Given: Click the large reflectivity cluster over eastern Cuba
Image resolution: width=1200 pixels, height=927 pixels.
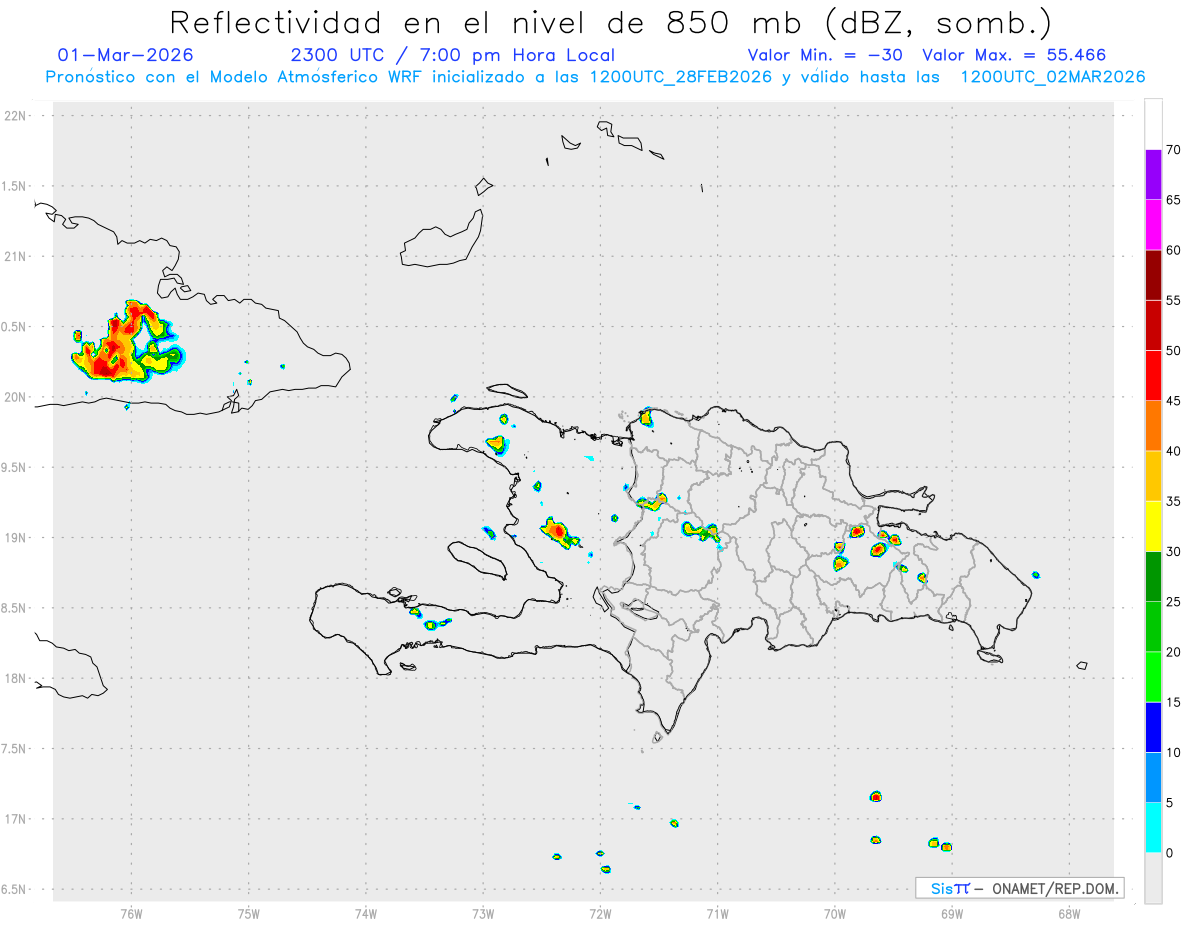Looking at the screenshot, I should coord(128,342).
